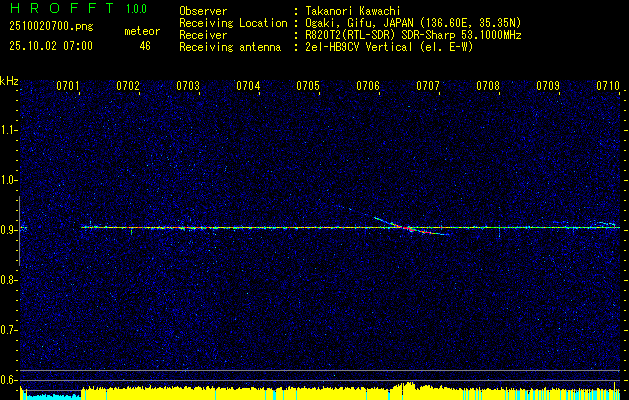The width and height of the screenshot is (629, 400).
Task: Click time marker 0703
Action: tap(188, 85)
